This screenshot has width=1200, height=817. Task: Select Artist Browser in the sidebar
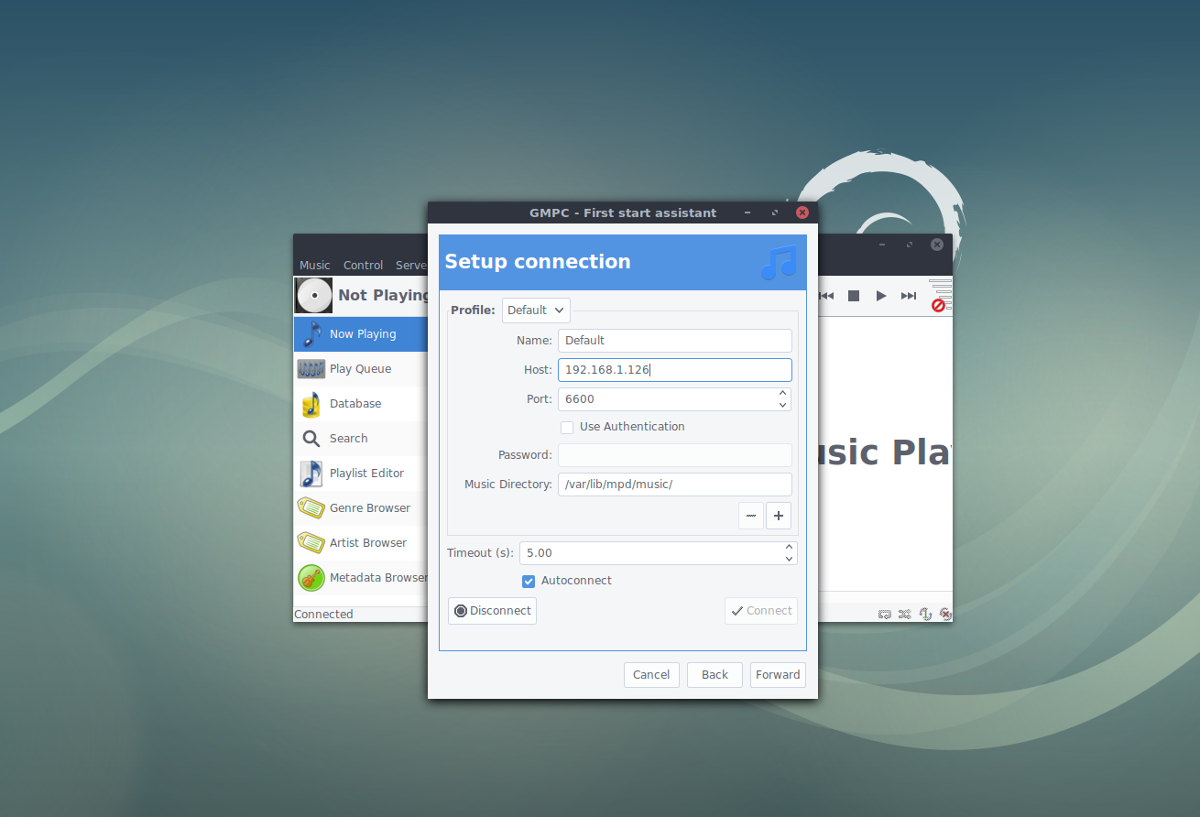tap(361, 543)
